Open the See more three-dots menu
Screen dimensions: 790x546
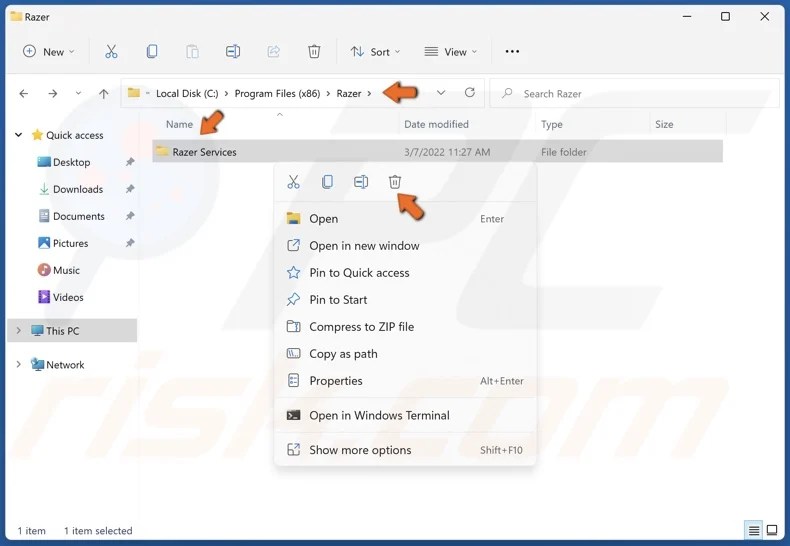tap(512, 51)
